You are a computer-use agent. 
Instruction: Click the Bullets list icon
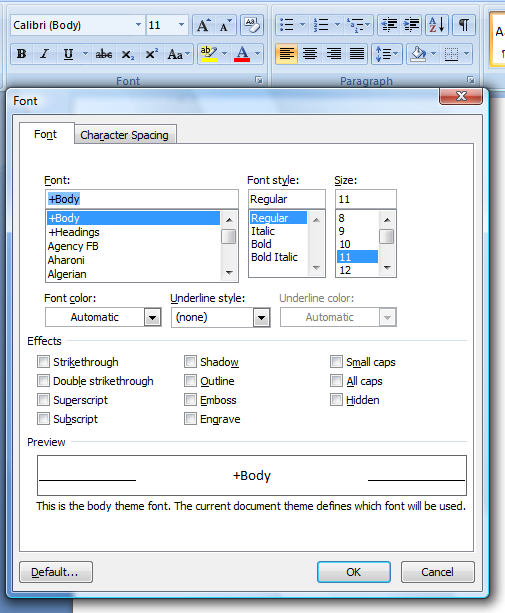point(287,25)
